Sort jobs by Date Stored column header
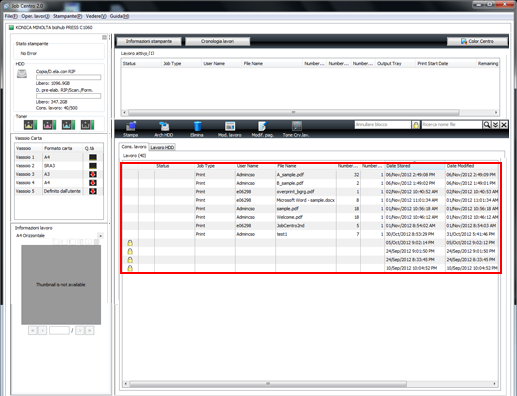This screenshot has width=517, height=396. click(x=415, y=166)
